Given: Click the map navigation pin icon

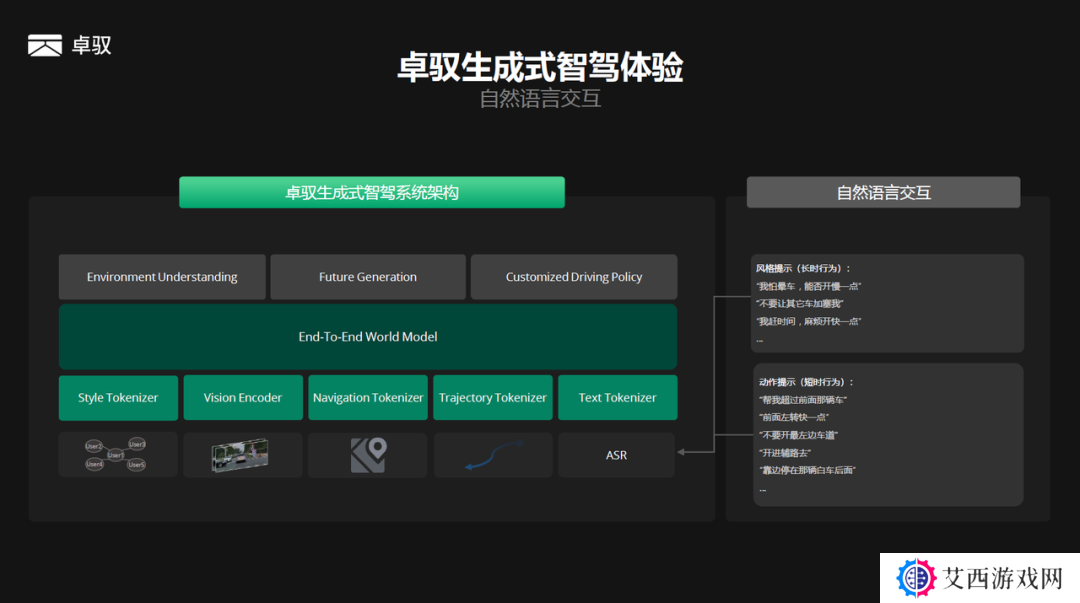Looking at the screenshot, I should click(368, 455).
